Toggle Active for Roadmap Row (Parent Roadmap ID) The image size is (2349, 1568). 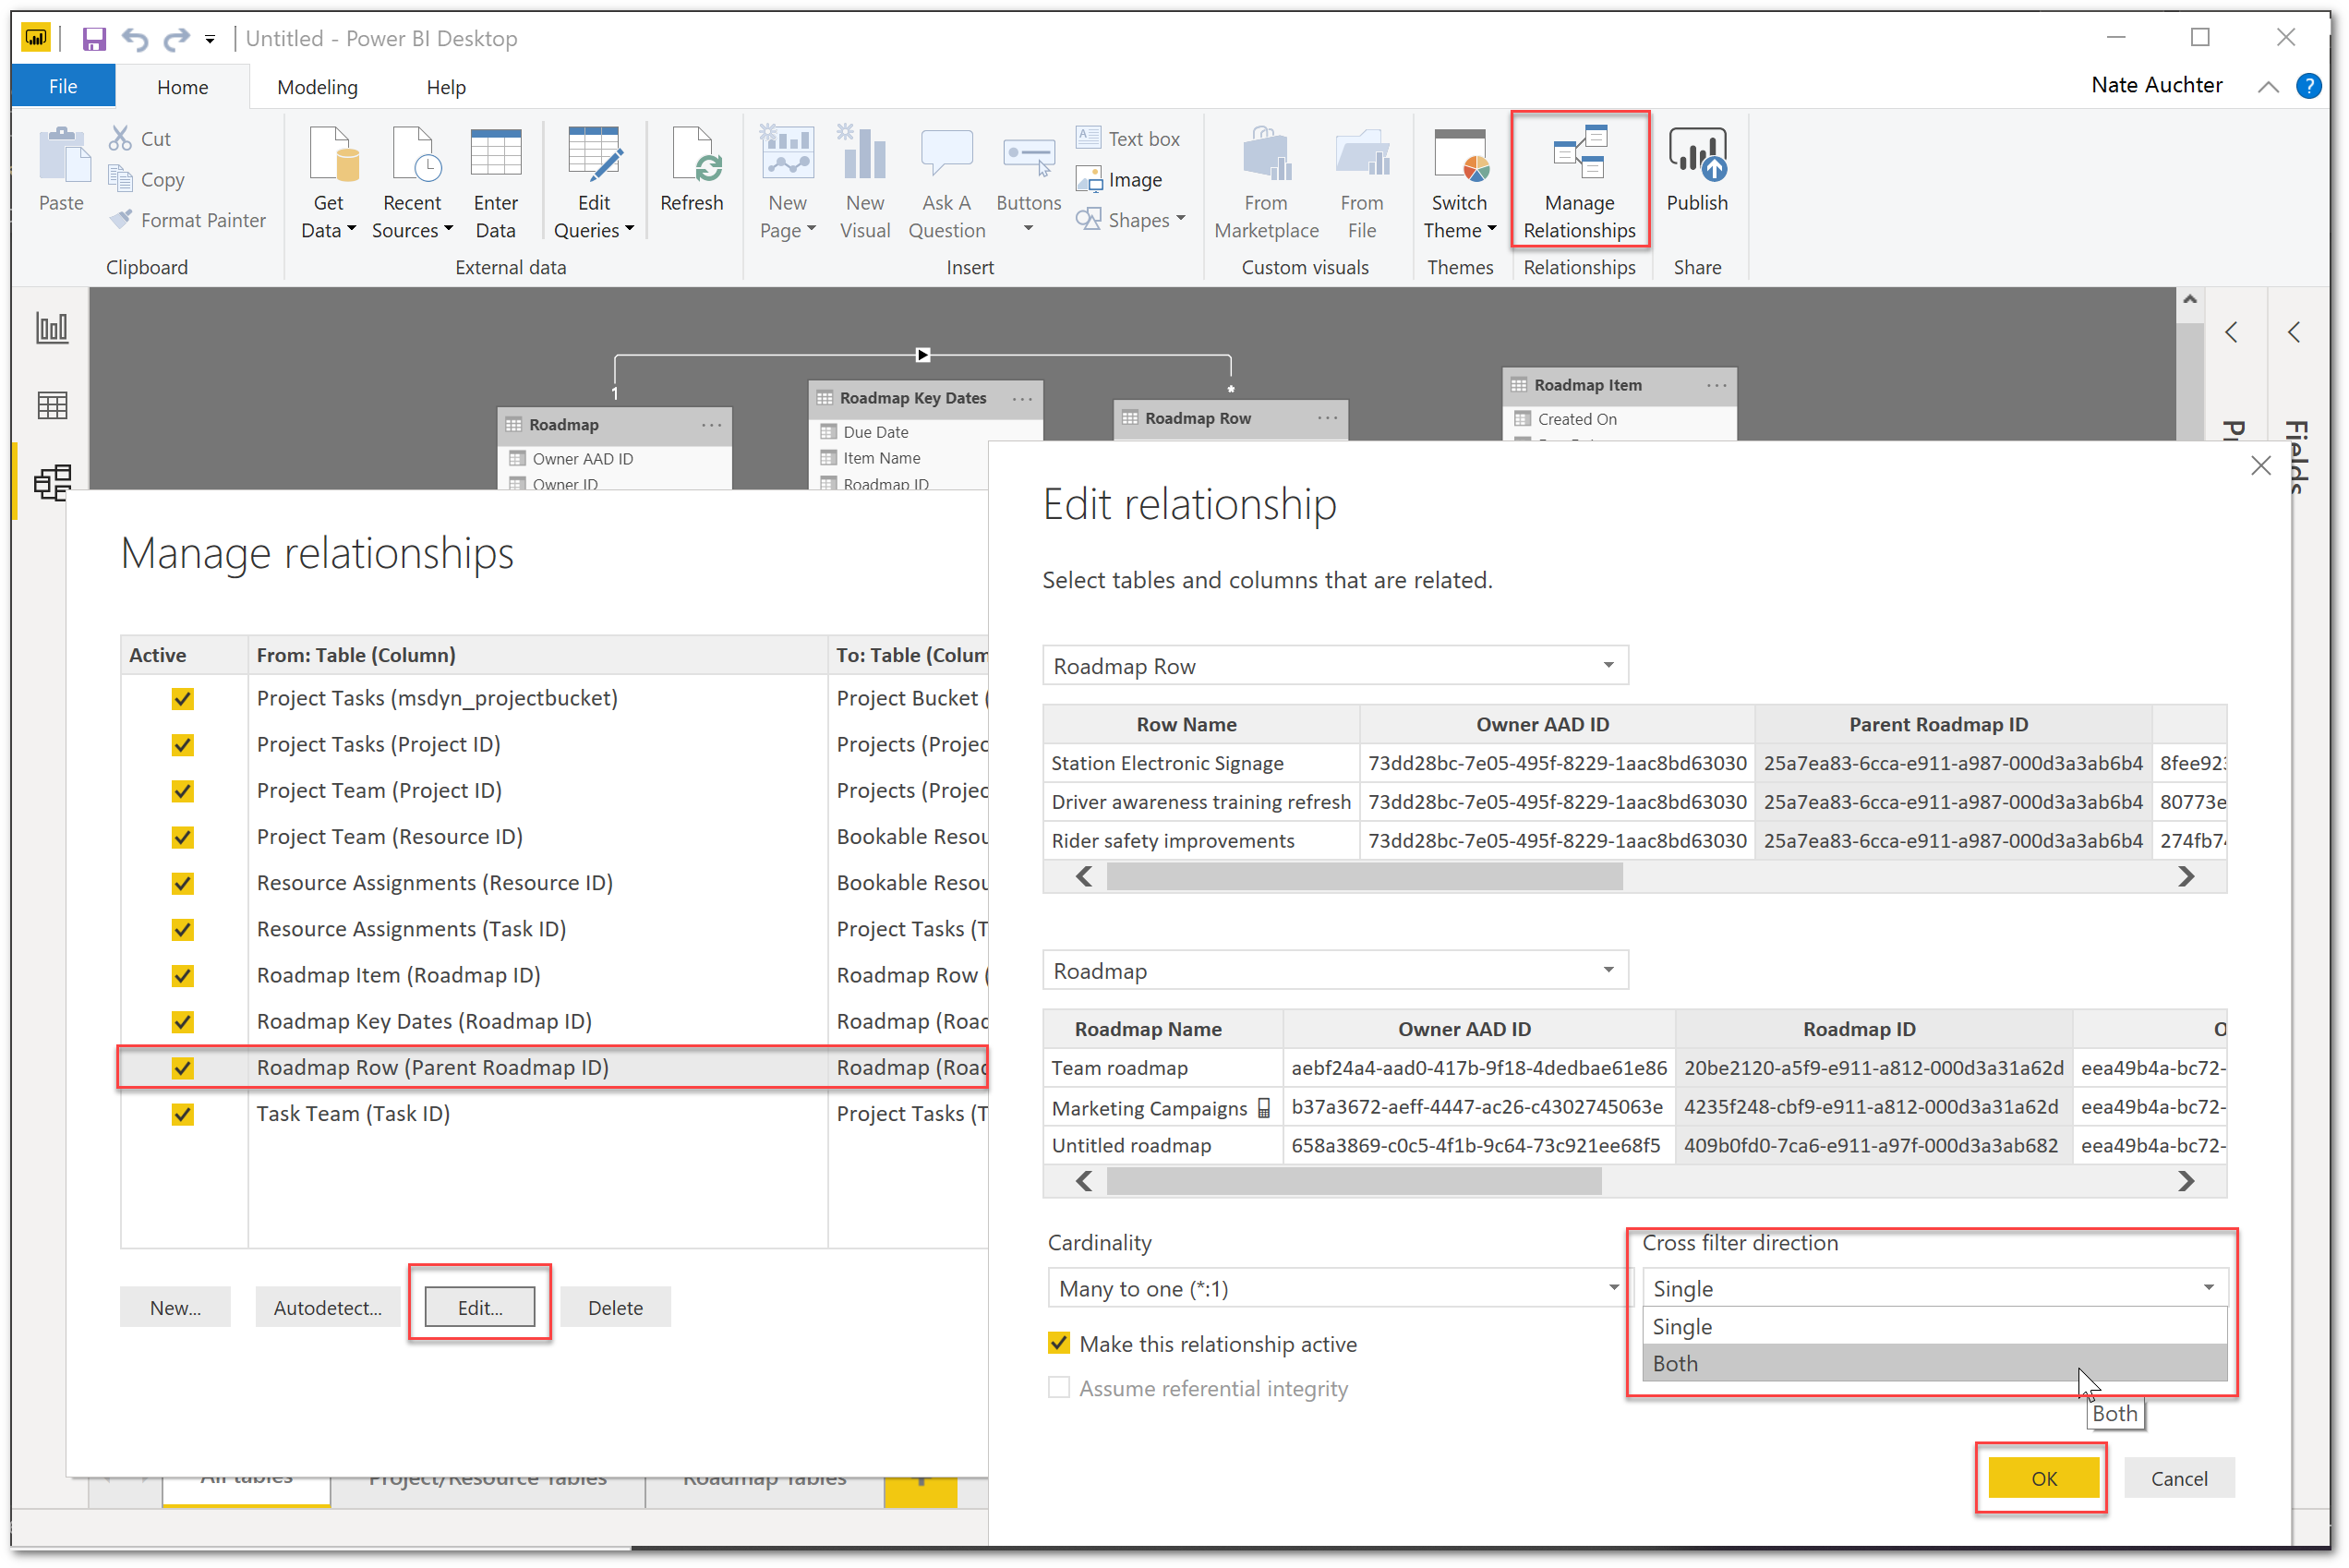(x=182, y=1067)
